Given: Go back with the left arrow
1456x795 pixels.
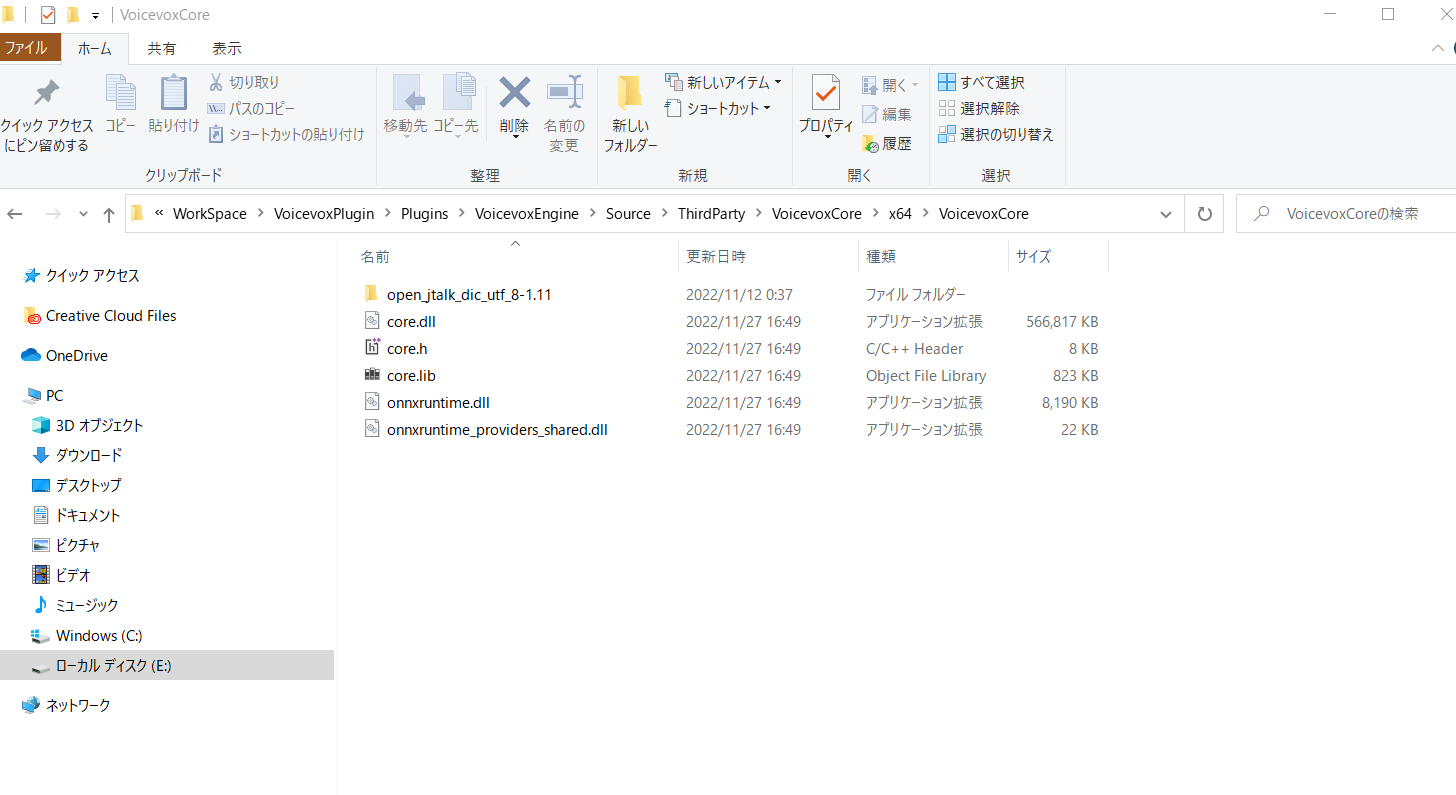Looking at the screenshot, I should point(15,214).
